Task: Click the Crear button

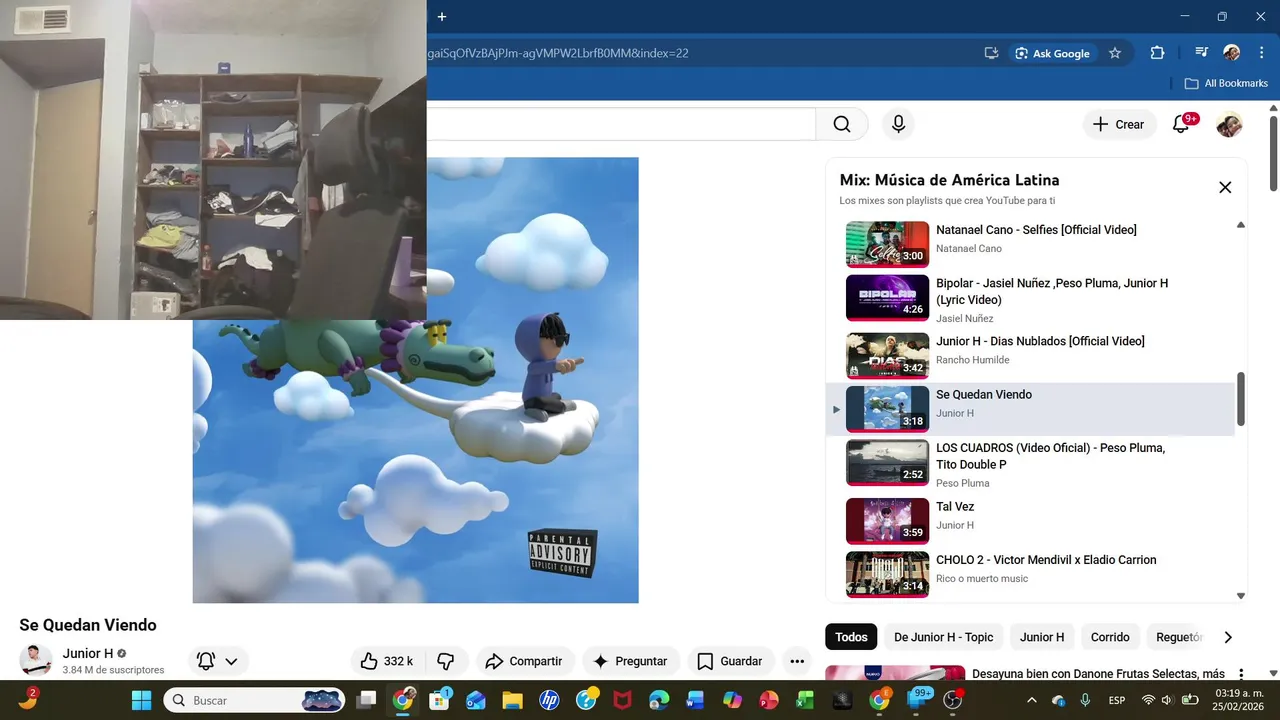Action: click(x=1119, y=124)
